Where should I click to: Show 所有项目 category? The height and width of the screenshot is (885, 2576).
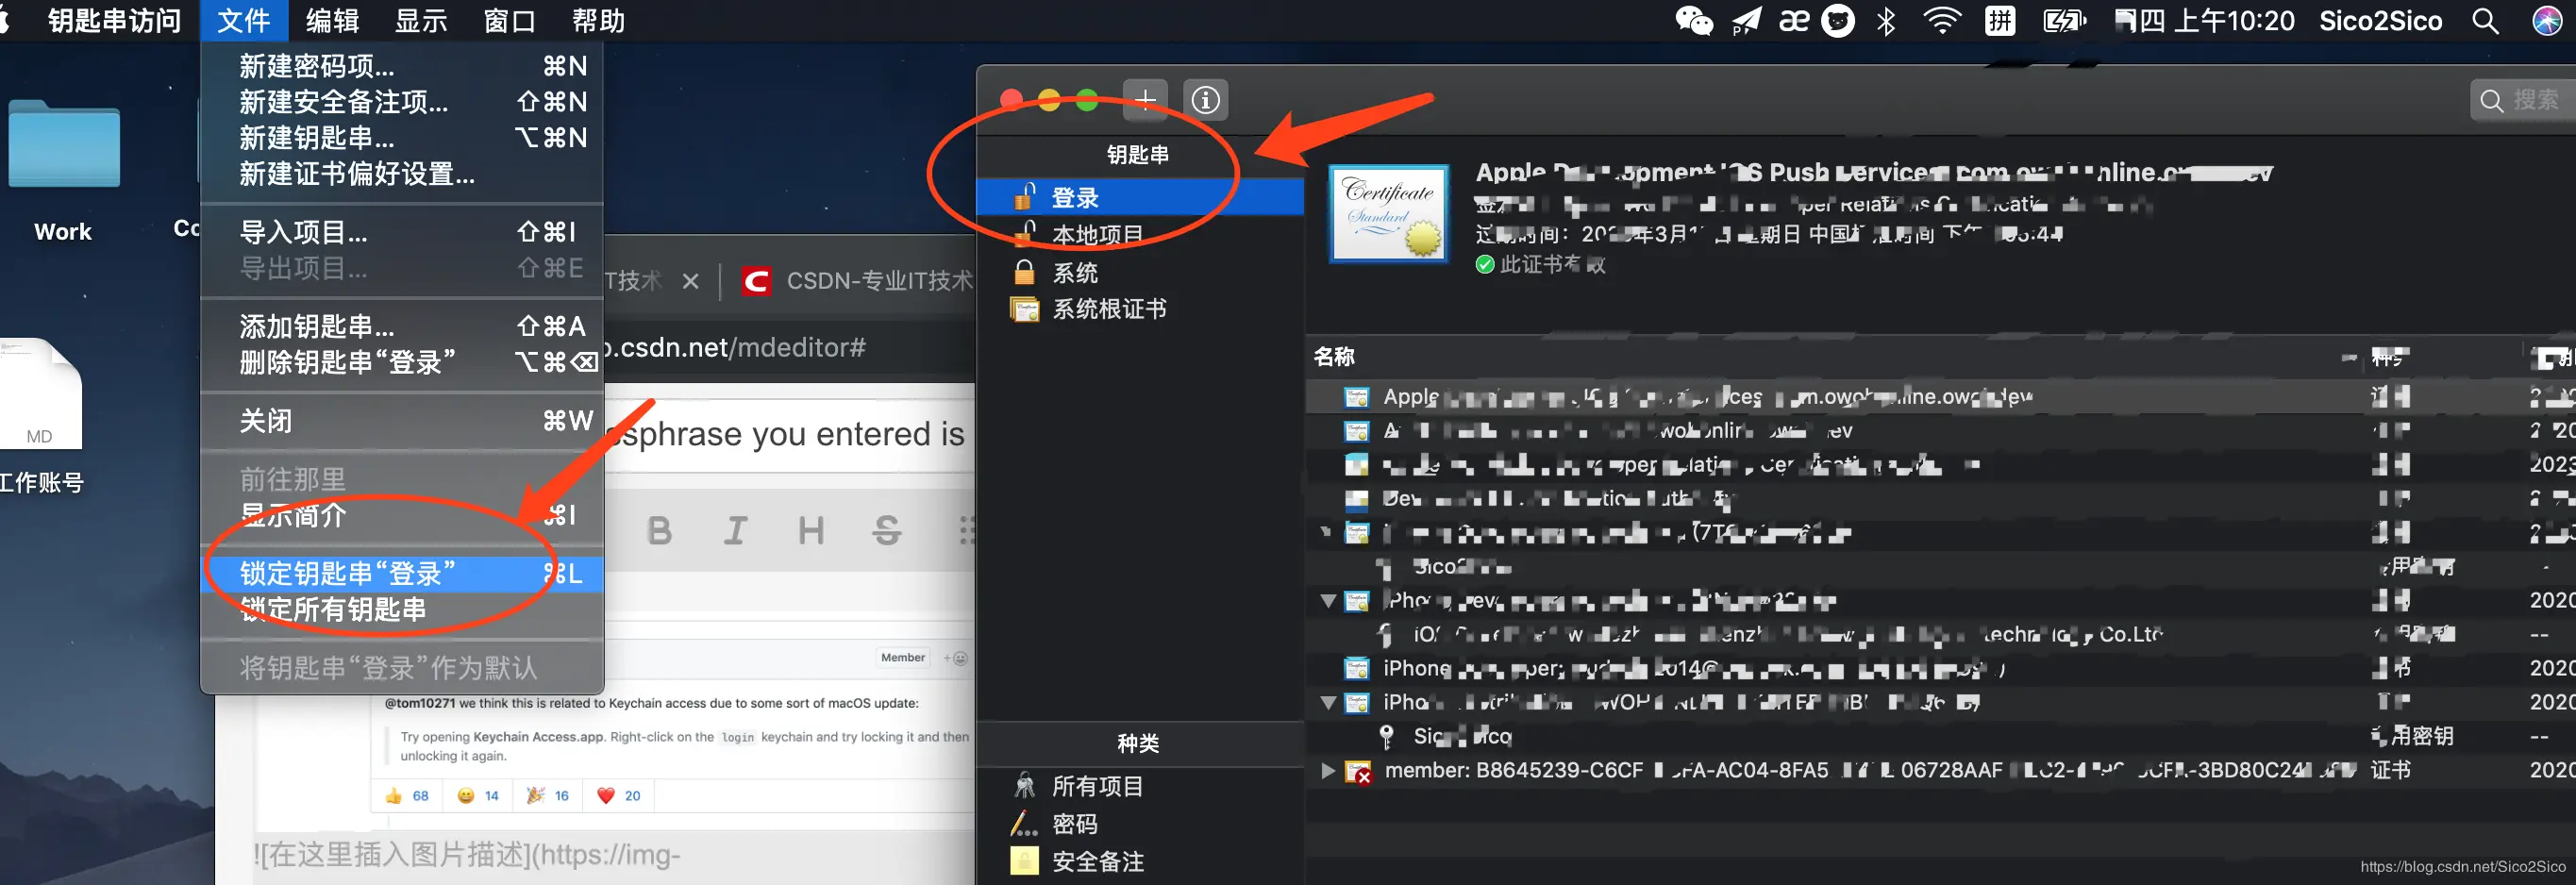pyautogui.click(x=1140, y=786)
